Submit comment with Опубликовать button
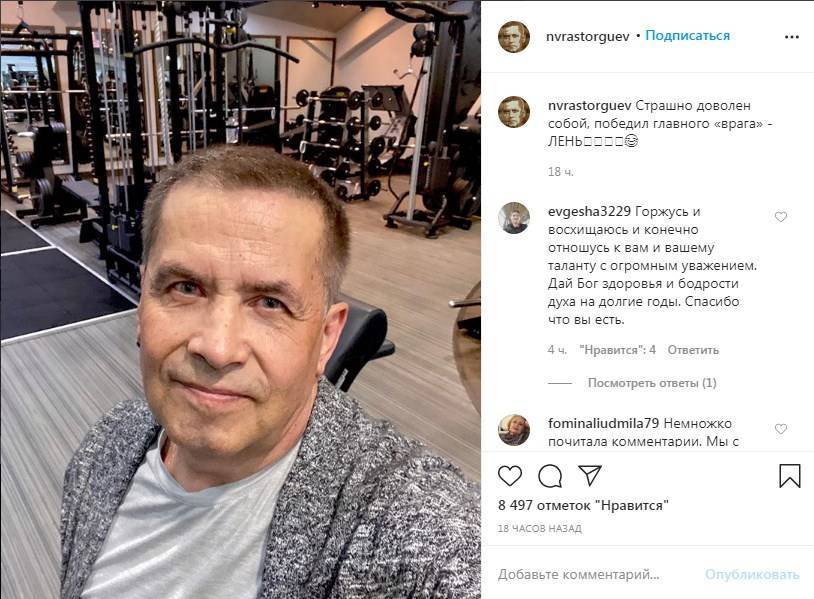This screenshot has height=599, width=814. coord(752,575)
